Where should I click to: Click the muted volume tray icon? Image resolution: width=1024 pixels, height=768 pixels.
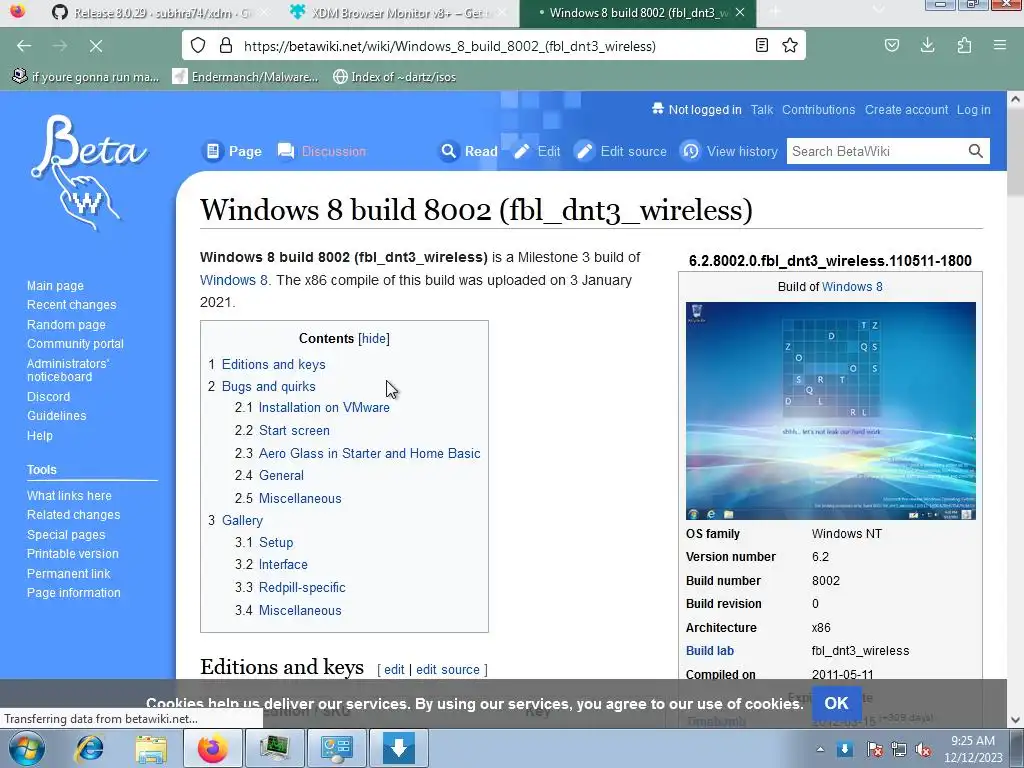(923, 749)
